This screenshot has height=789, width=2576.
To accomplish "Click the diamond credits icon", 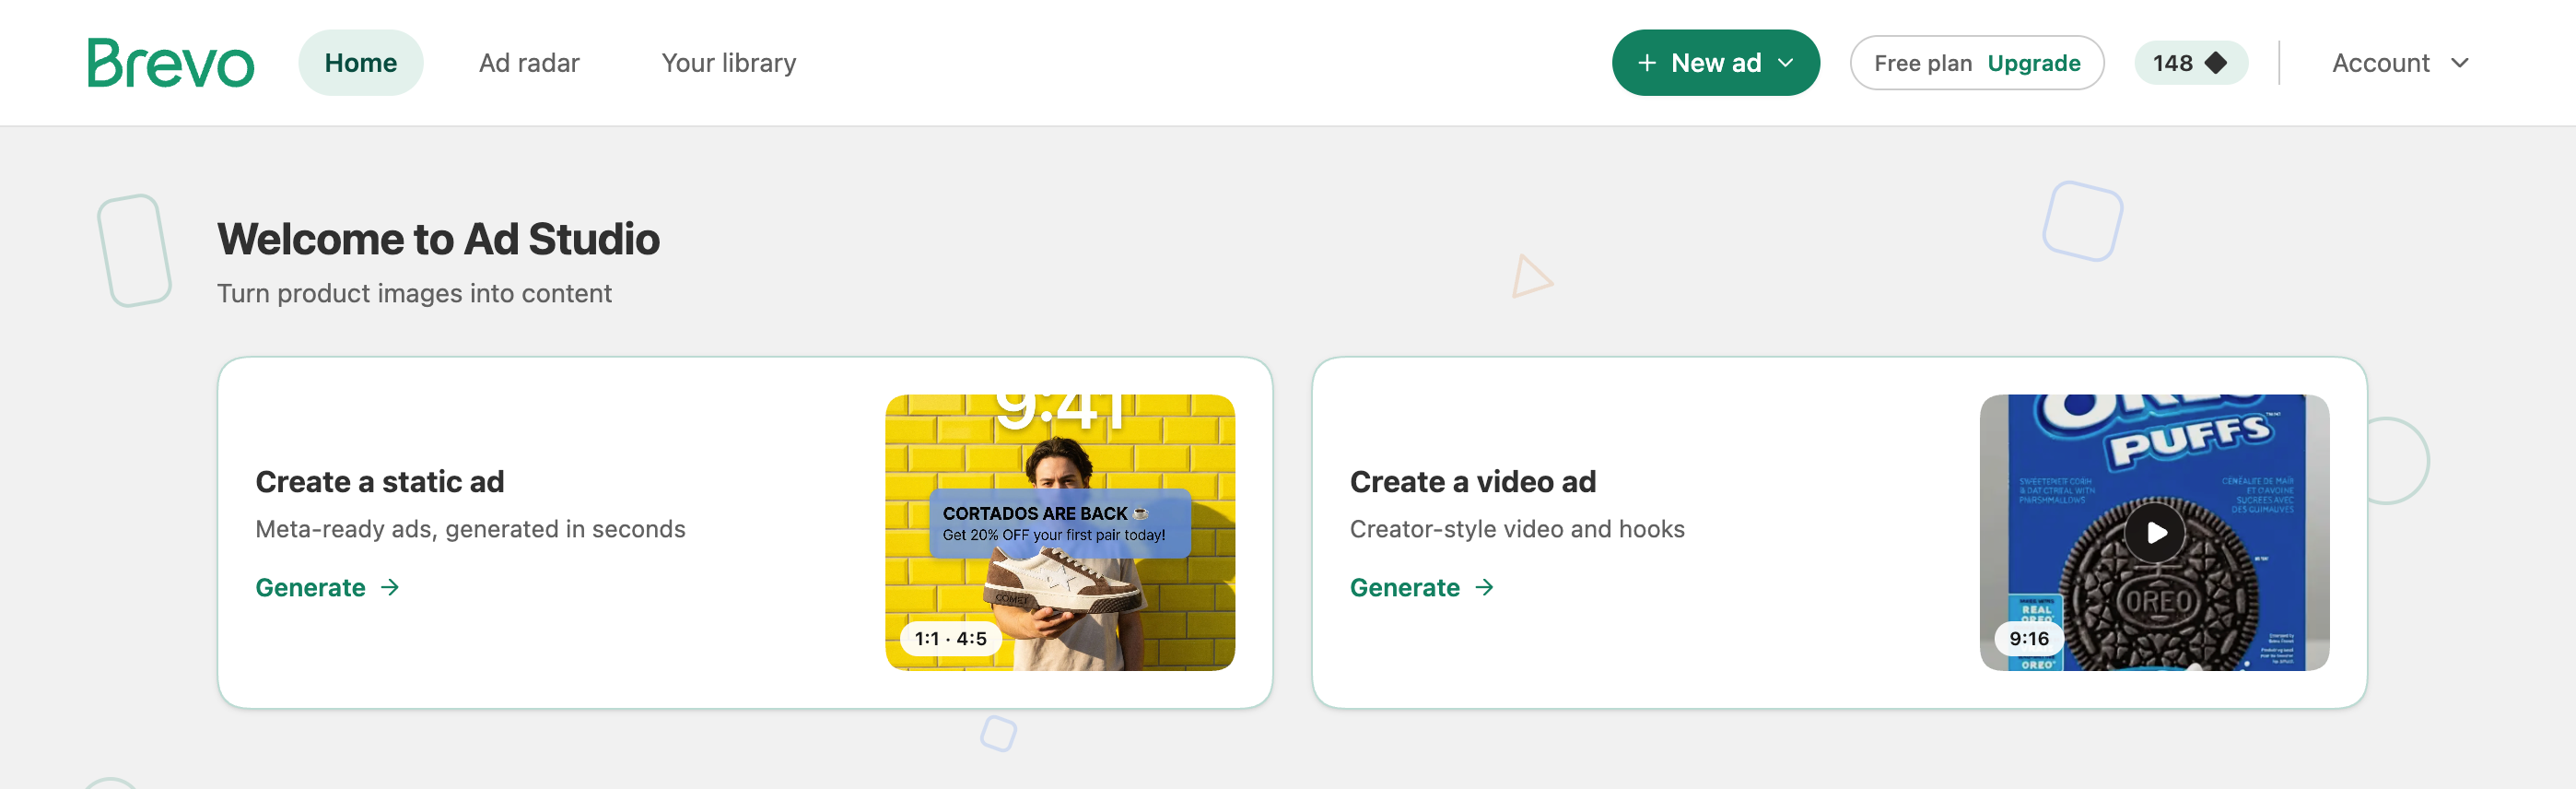I will click(x=2216, y=63).
